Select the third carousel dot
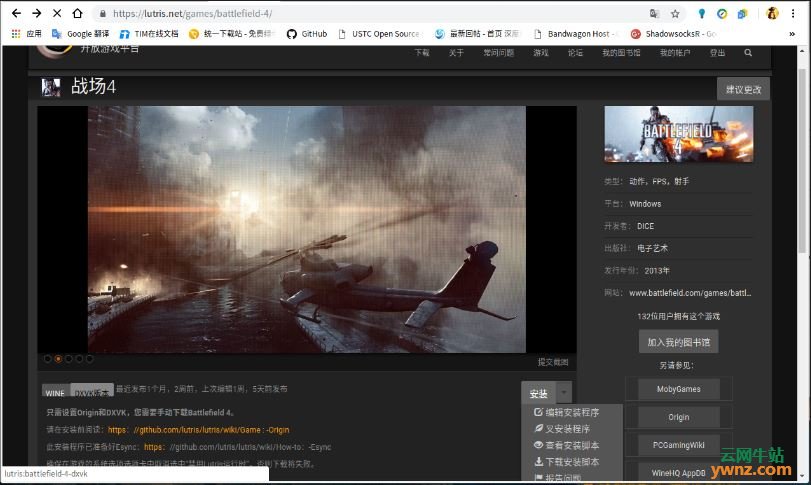The height and width of the screenshot is (485, 811). pyautogui.click(x=69, y=358)
